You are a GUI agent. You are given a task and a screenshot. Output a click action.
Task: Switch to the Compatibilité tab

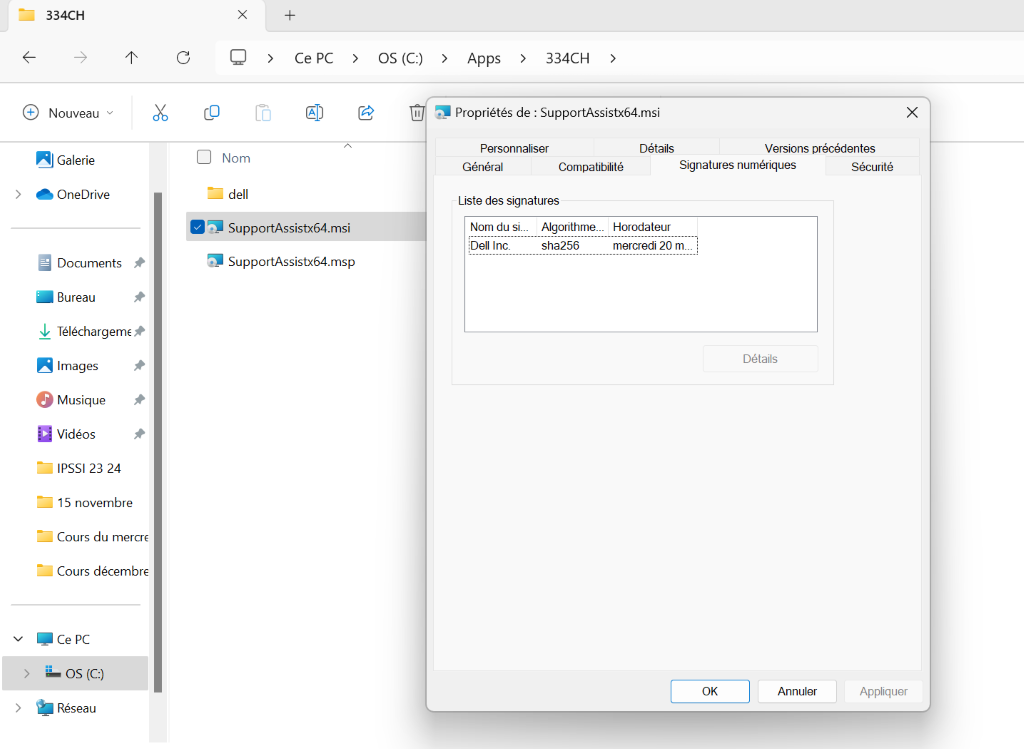tap(591, 167)
